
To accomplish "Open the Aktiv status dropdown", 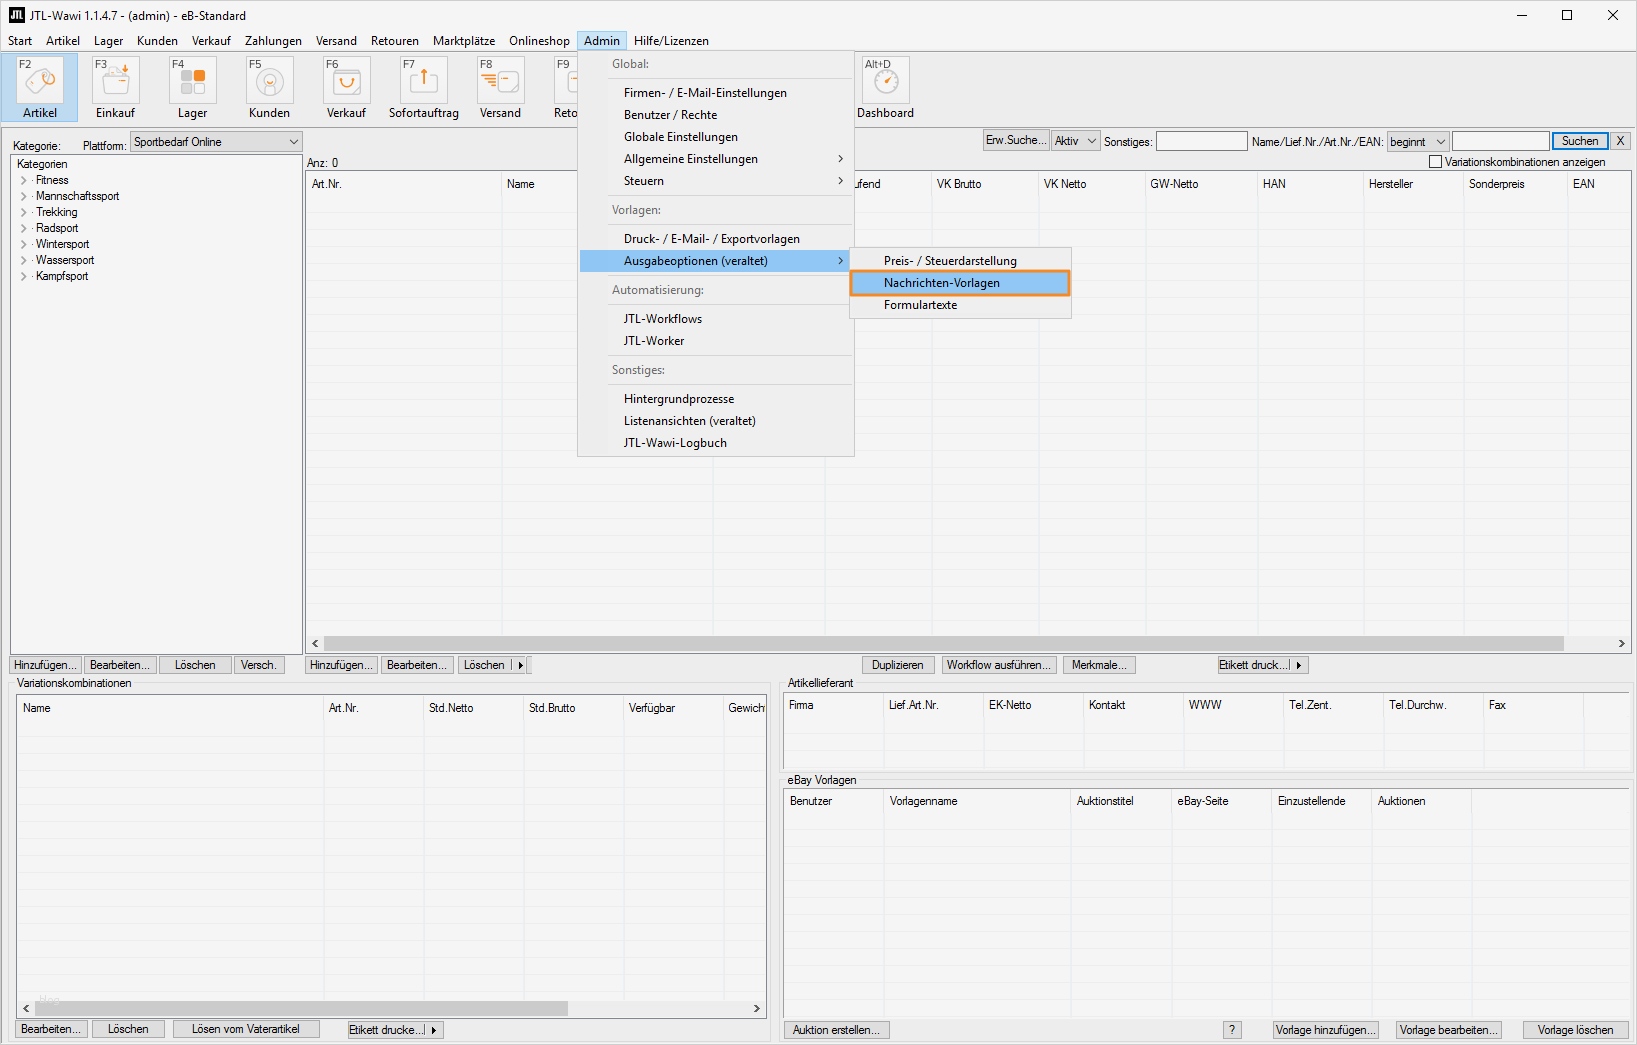I will (1075, 141).
